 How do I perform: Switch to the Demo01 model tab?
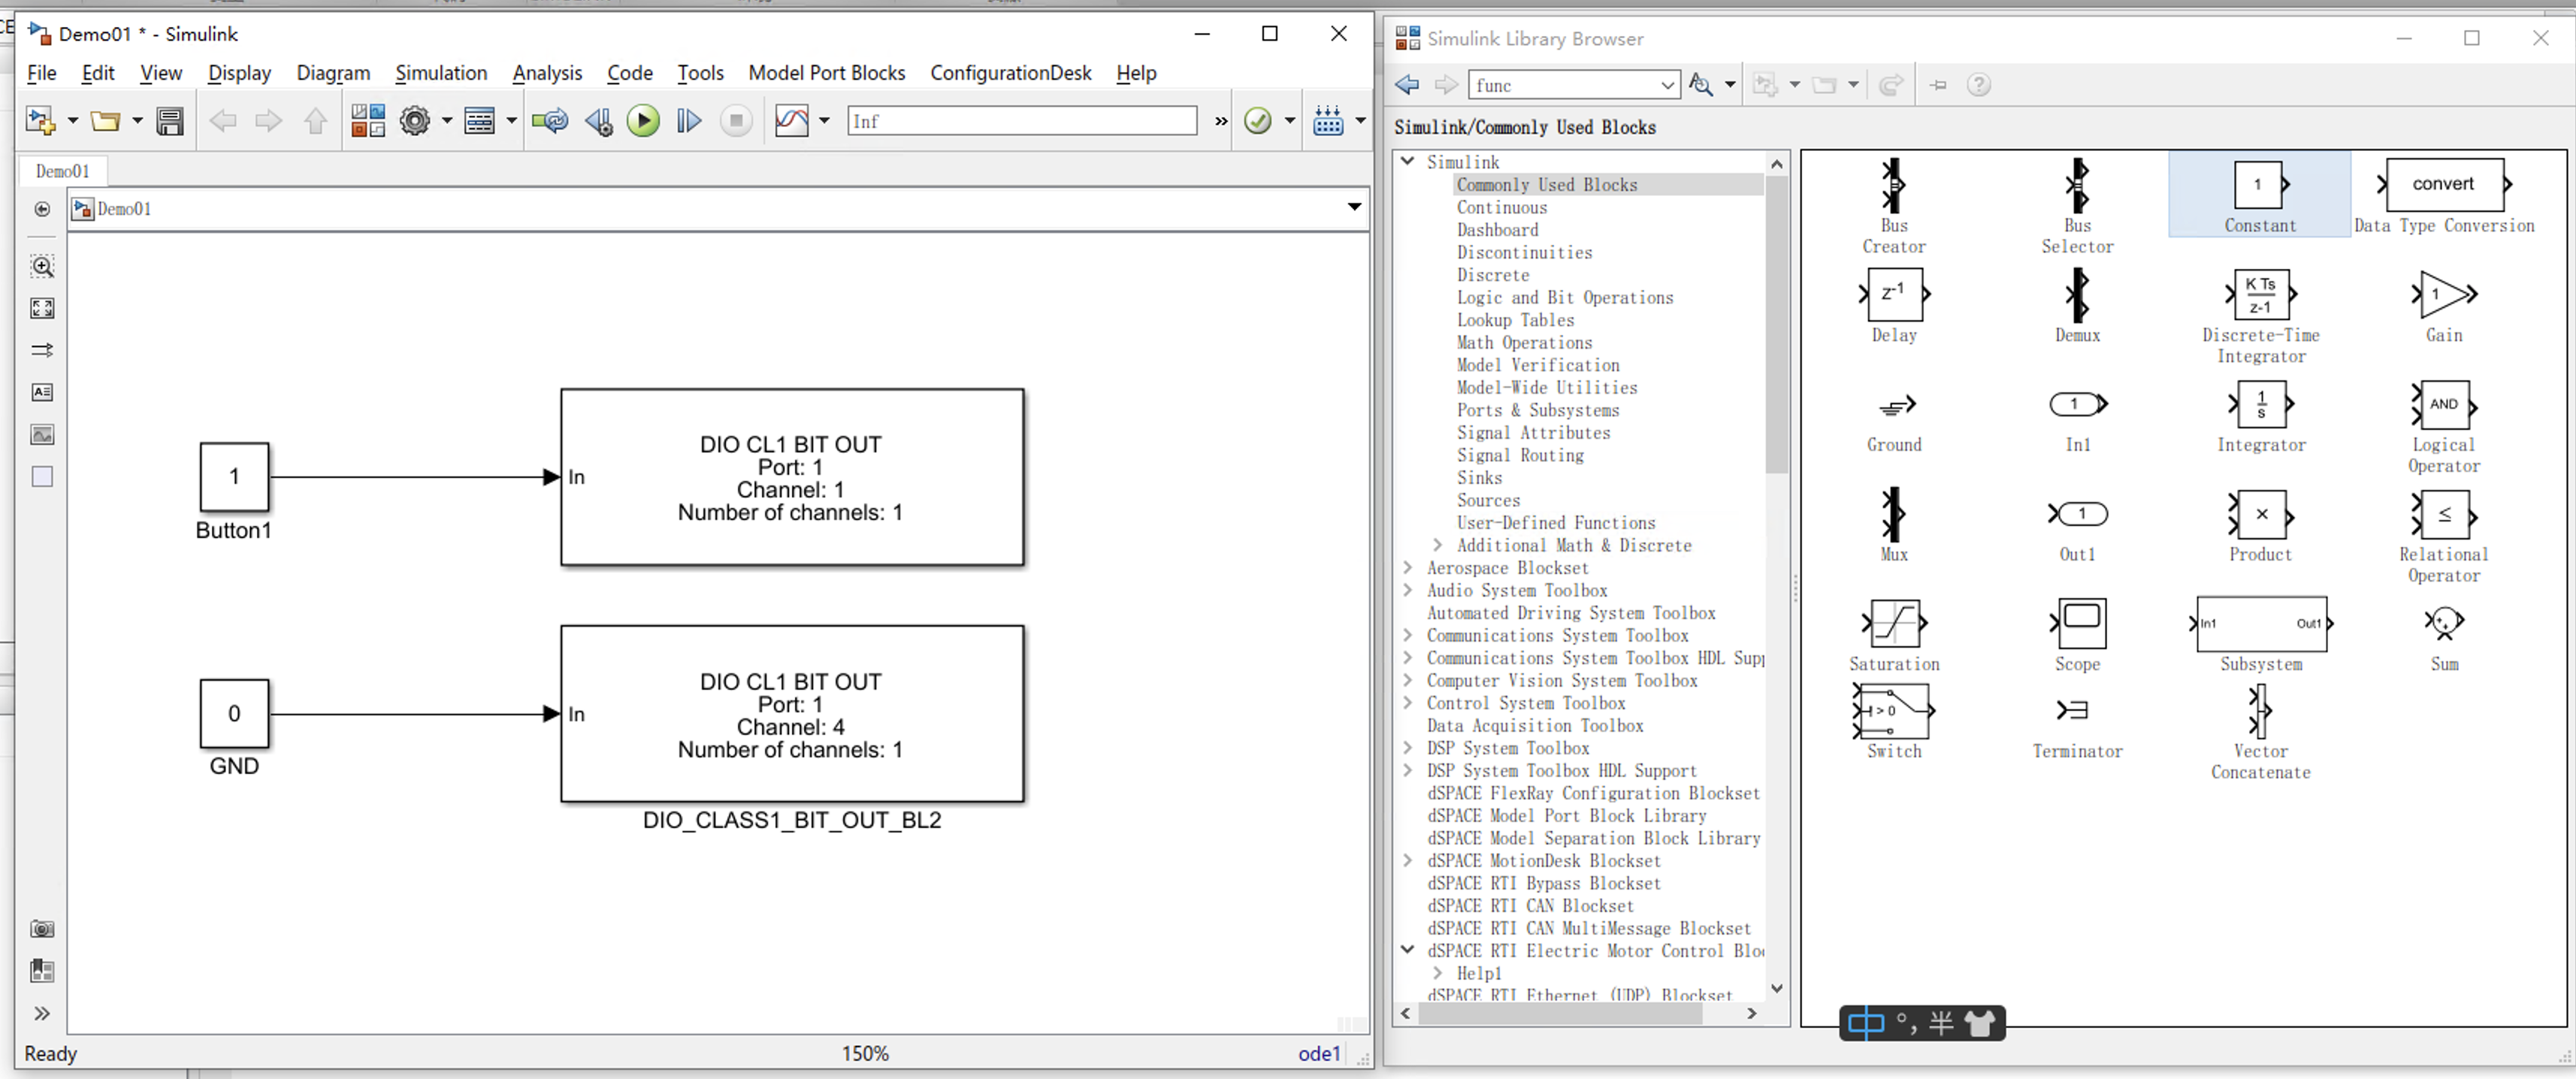62,171
